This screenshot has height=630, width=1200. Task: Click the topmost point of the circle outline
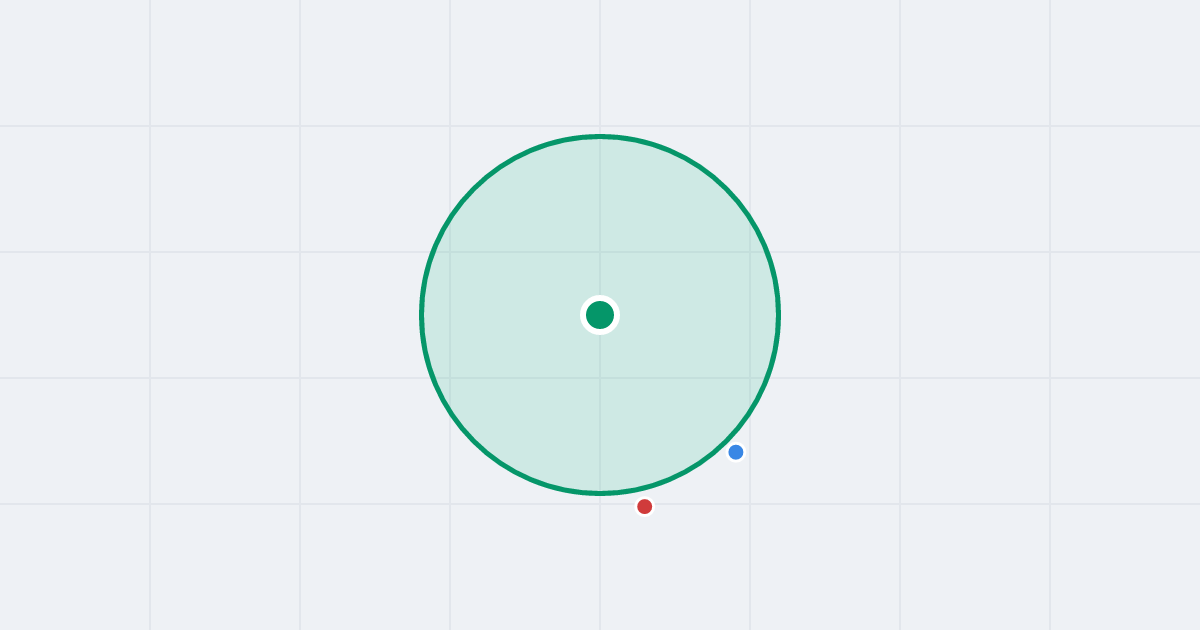[600, 136]
